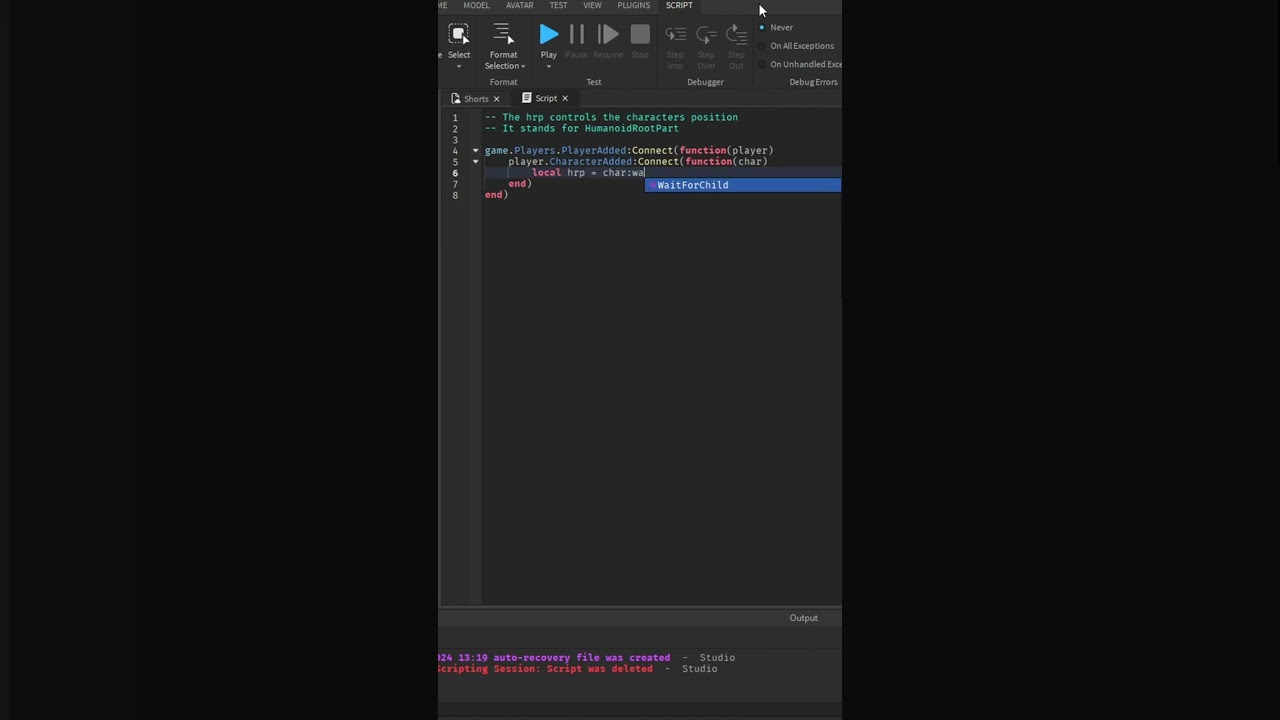The image size is (1280, 720).
Task: Click the Step Over debugger icon
Action: pyautogui.click(x=706, y=35)
